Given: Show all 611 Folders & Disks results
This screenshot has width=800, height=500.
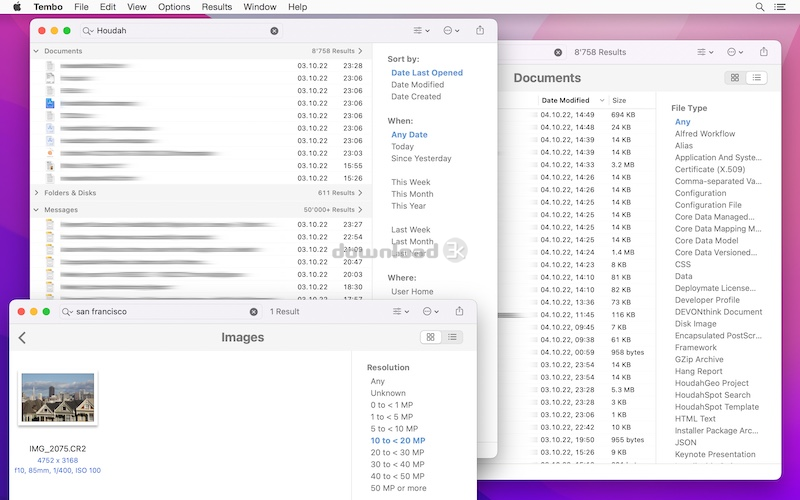Looking at the screenshot, I should pos(340,193).
